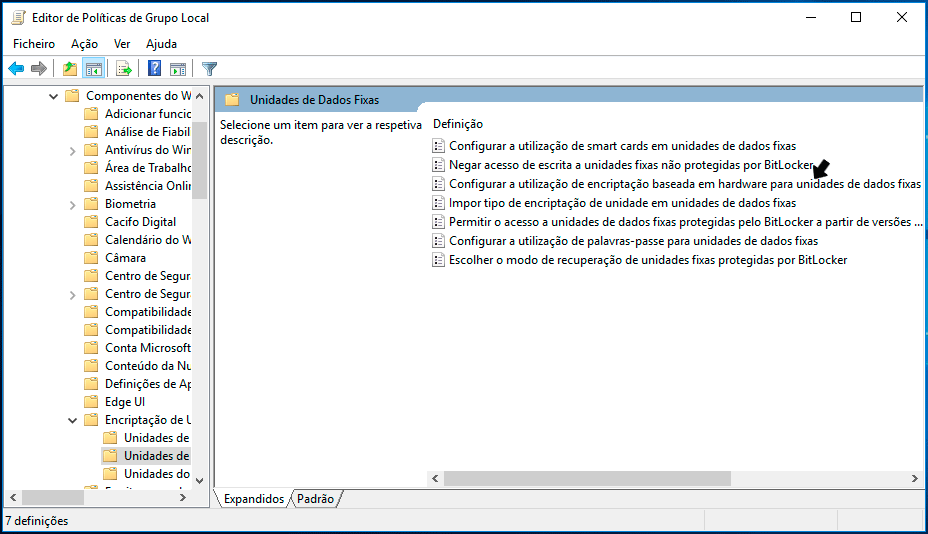
Task: Maximize the Editor de Políticas window
Action: 856,17
